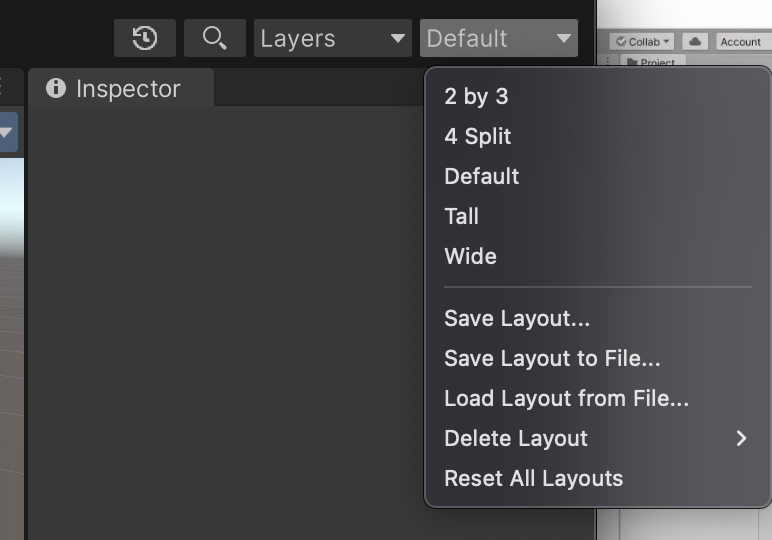Open the Default layout dropdown

coord(499,38)
